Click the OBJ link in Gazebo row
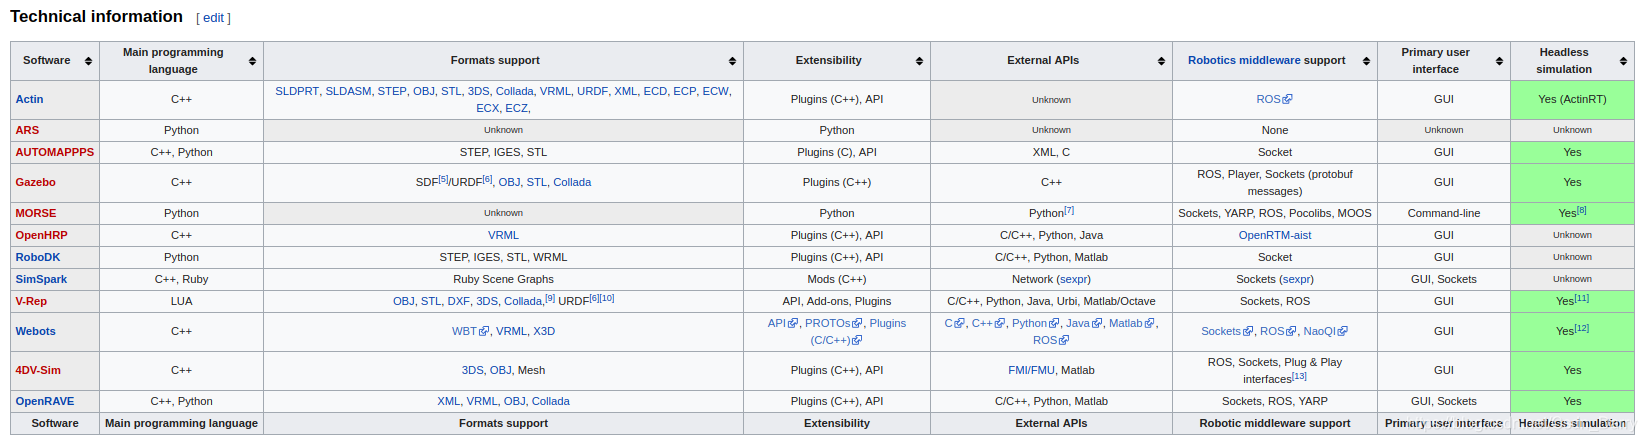This screenshot has height=442, width=1647. 509,182
